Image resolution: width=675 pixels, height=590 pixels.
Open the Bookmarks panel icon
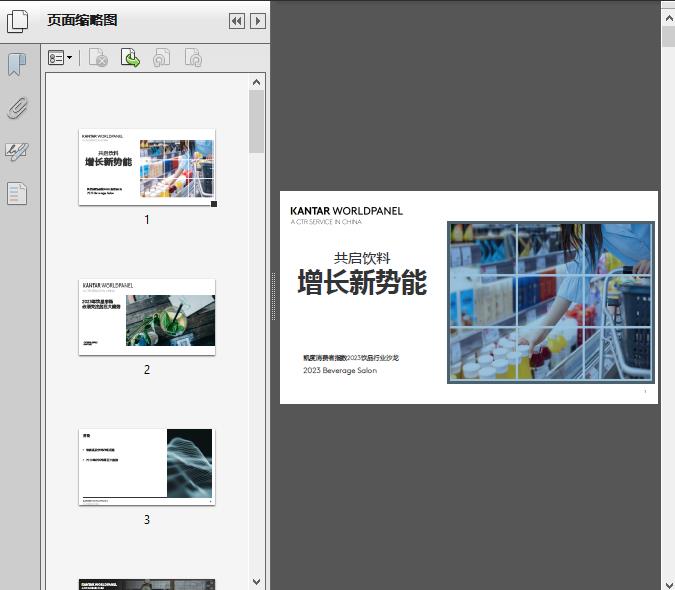tap(17, 65)
